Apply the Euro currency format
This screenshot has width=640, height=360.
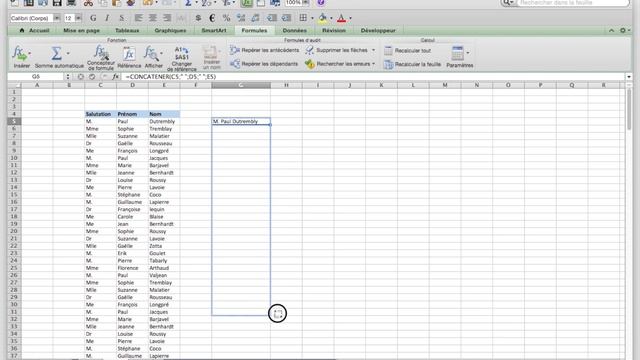point(212,18)
